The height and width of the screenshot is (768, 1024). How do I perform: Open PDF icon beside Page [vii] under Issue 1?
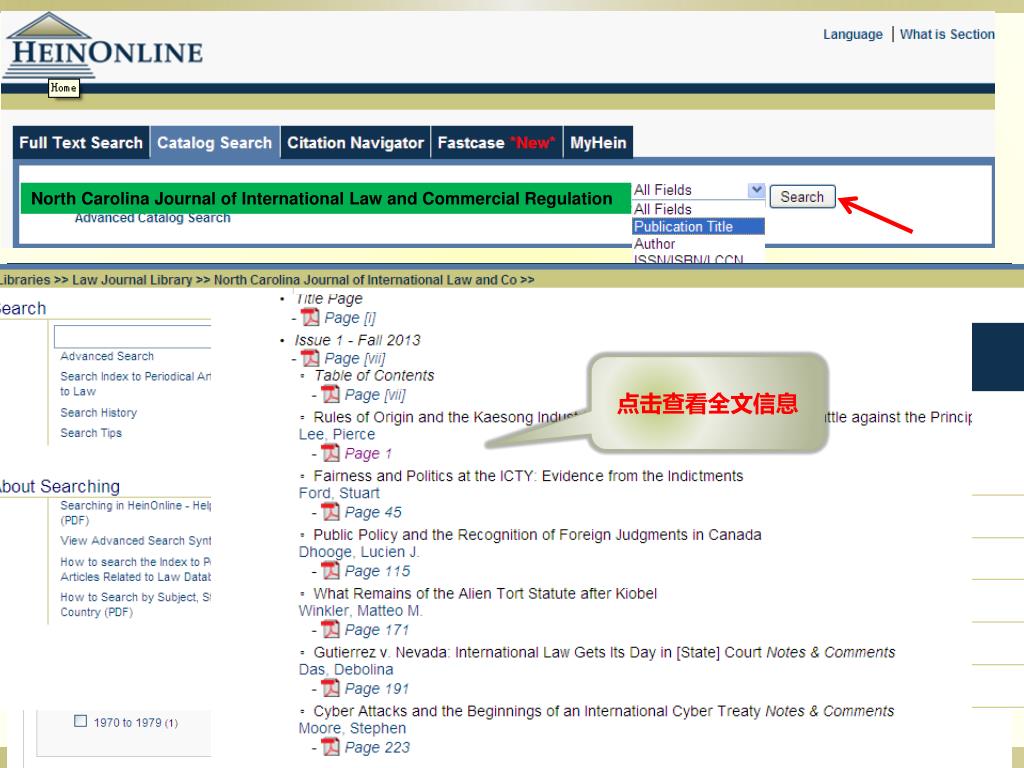[310, 358]
